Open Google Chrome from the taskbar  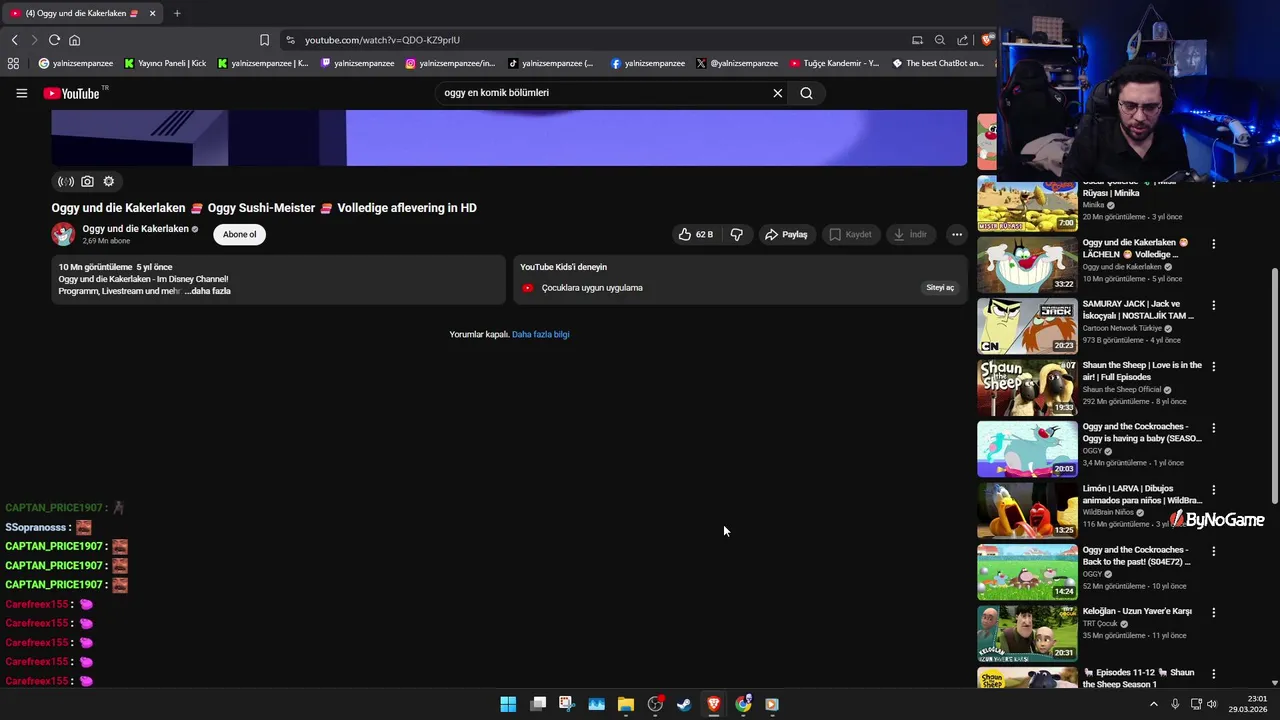click(743, 704)
